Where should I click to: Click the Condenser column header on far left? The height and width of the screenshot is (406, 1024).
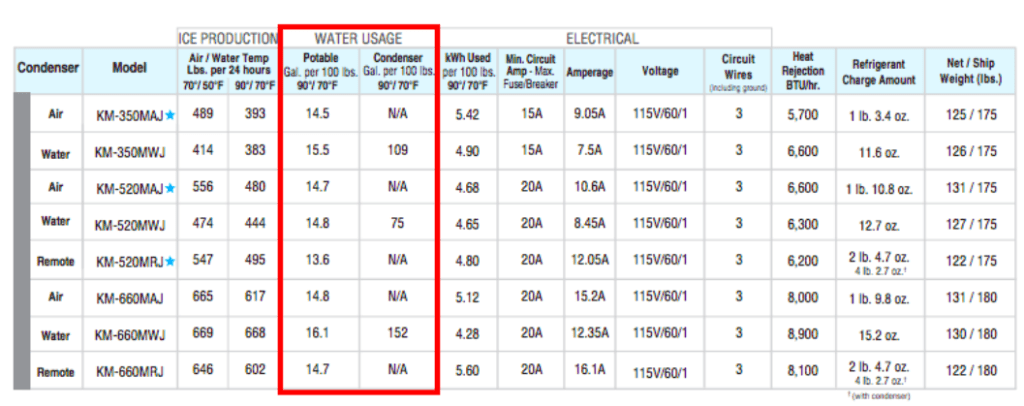(47, 69)
